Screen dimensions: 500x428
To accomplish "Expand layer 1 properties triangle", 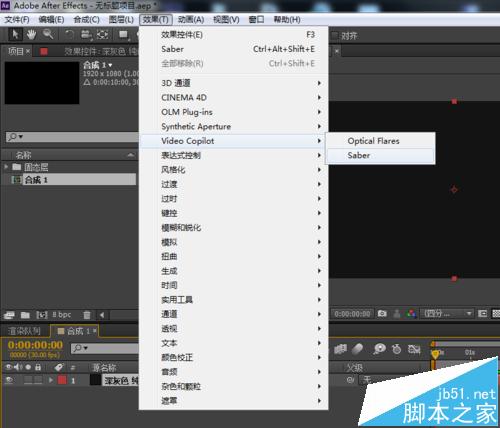I will [x=51, y=380].
